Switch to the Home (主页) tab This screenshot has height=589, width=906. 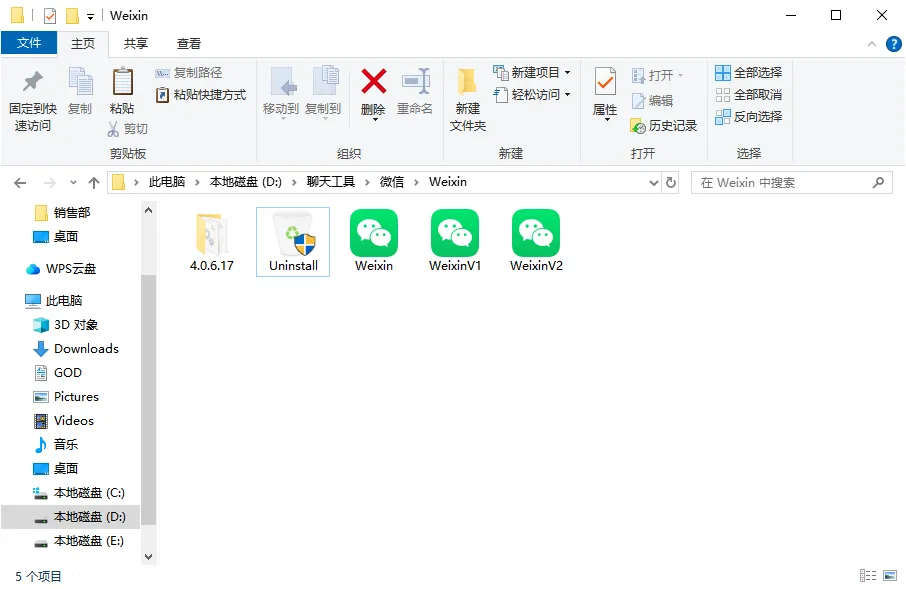pos(83,43)
